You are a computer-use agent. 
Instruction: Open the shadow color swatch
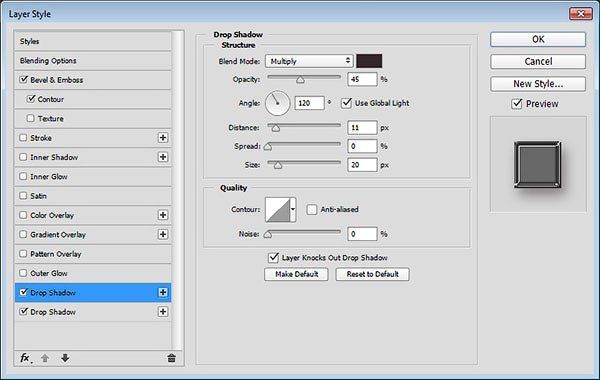click(369, 61)
